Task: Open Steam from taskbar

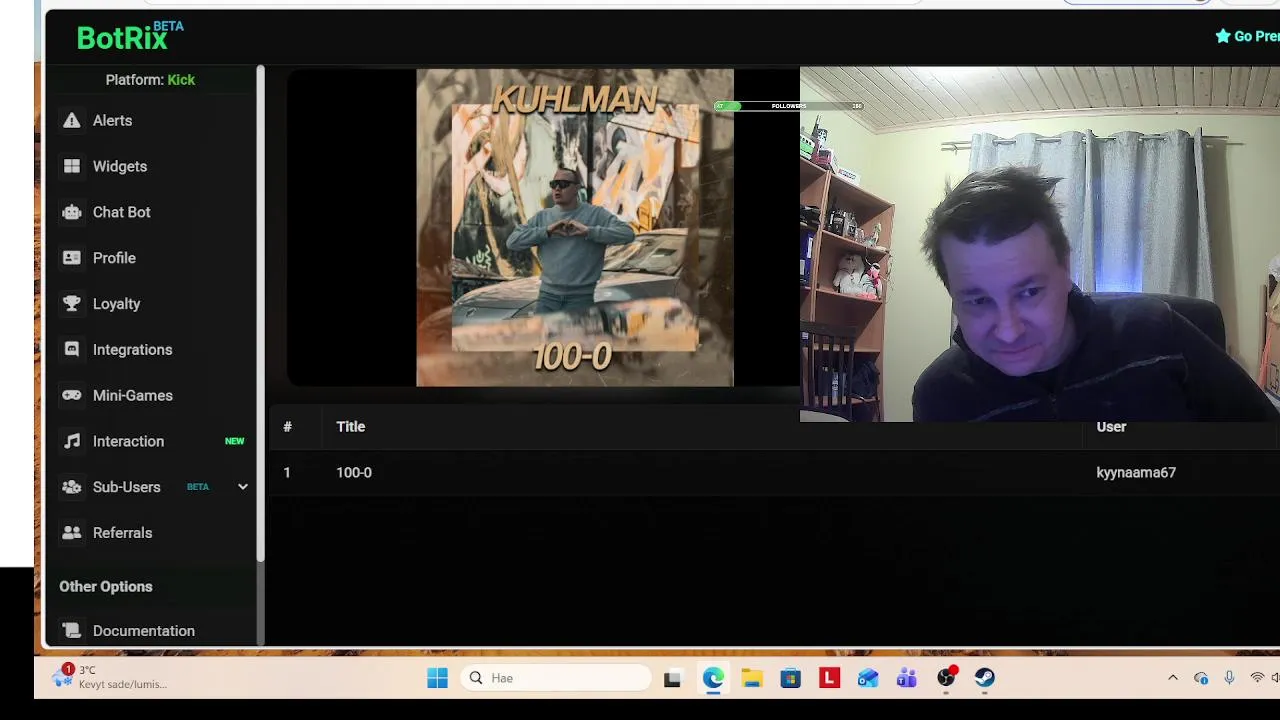Action: tap(985, 678)
